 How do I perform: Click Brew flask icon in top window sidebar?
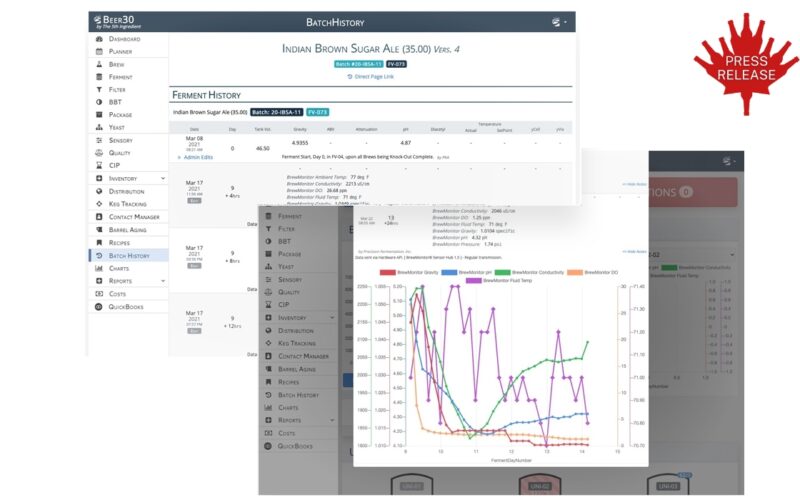click(x=99, y=64)
